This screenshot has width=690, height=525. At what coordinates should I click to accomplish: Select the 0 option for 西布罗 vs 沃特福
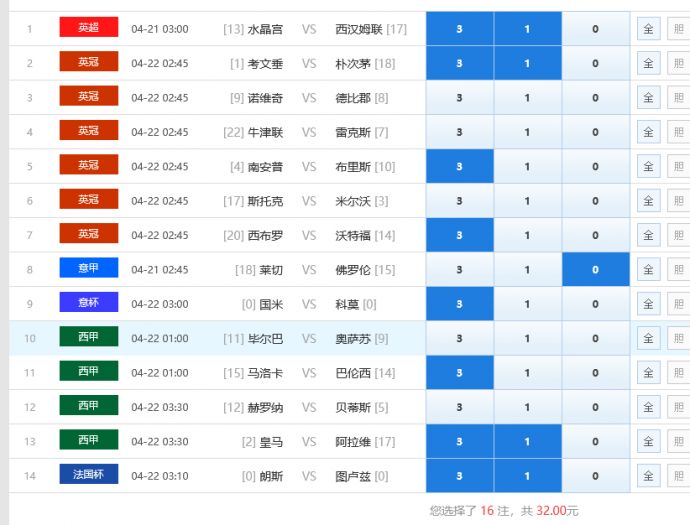[595, 235]
